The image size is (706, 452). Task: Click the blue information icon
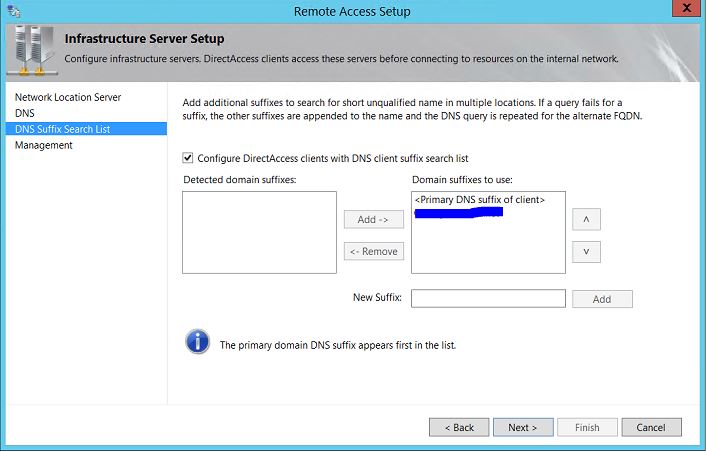tap(197, 342)
